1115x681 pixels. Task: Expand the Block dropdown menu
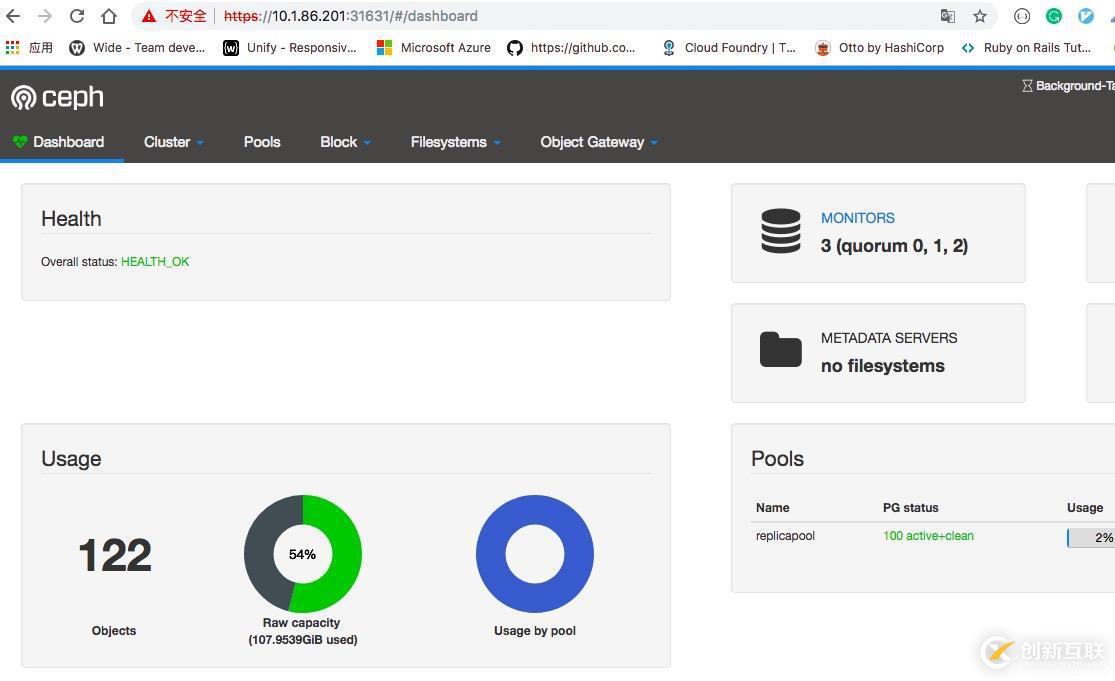pos(345,142)
